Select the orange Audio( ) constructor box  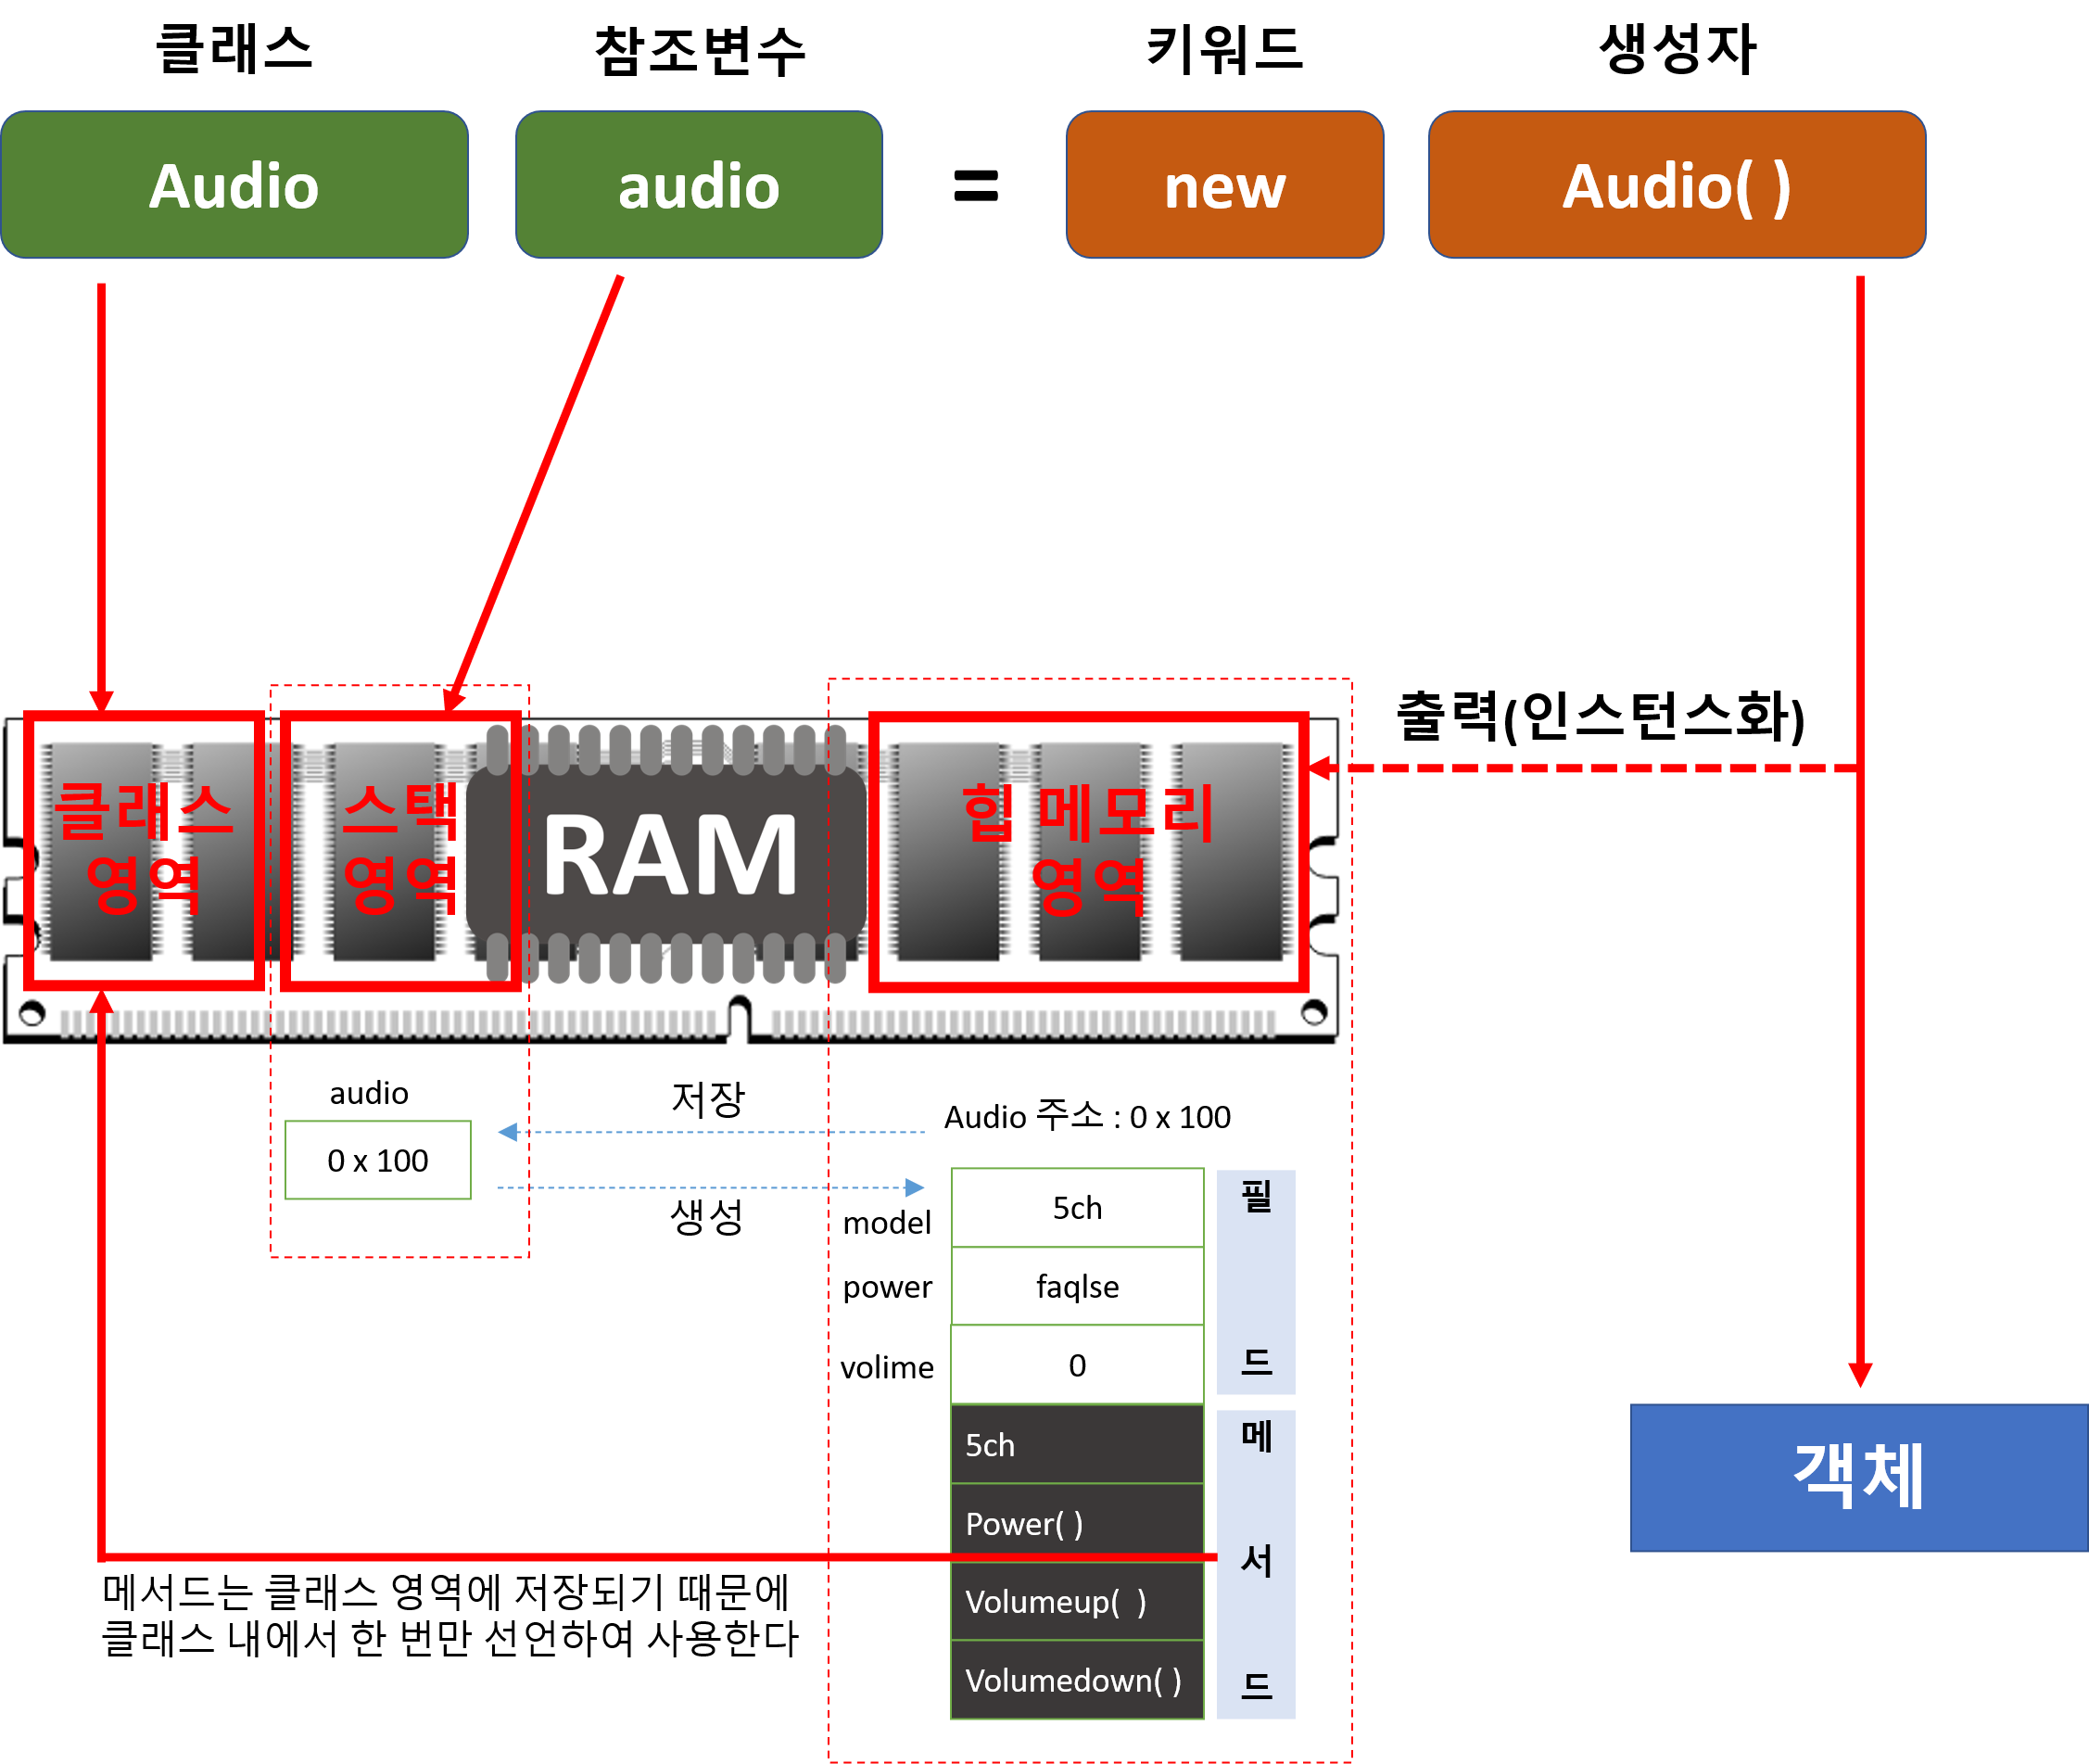[1676, 185]
